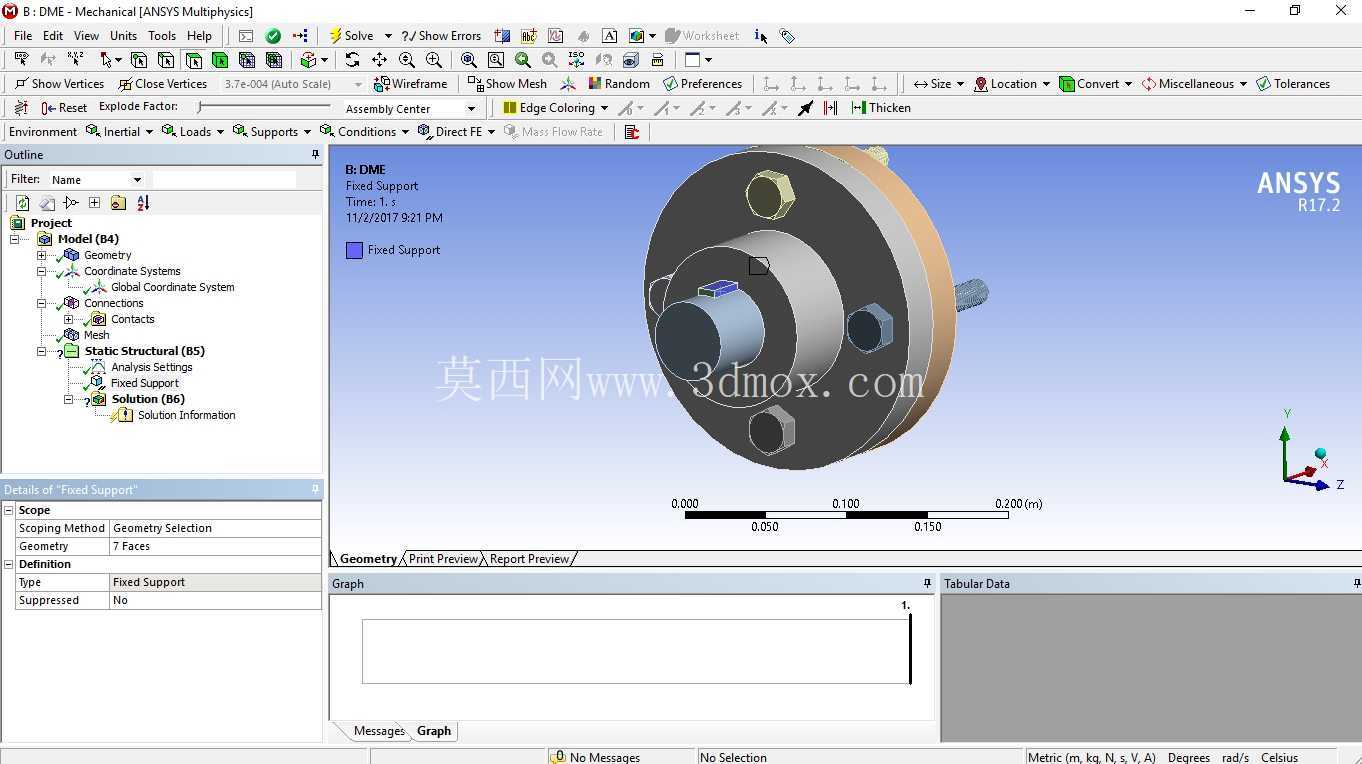
Task: Toggle Show Vertices display
Action: point(59,84)
